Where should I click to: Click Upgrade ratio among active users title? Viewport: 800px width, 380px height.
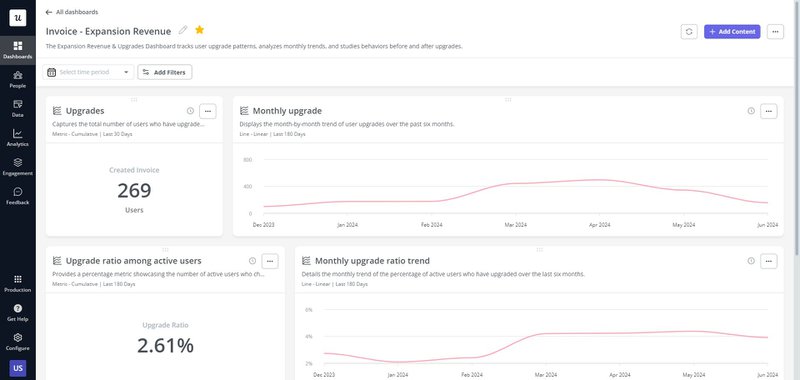click(x=134, y=261)
